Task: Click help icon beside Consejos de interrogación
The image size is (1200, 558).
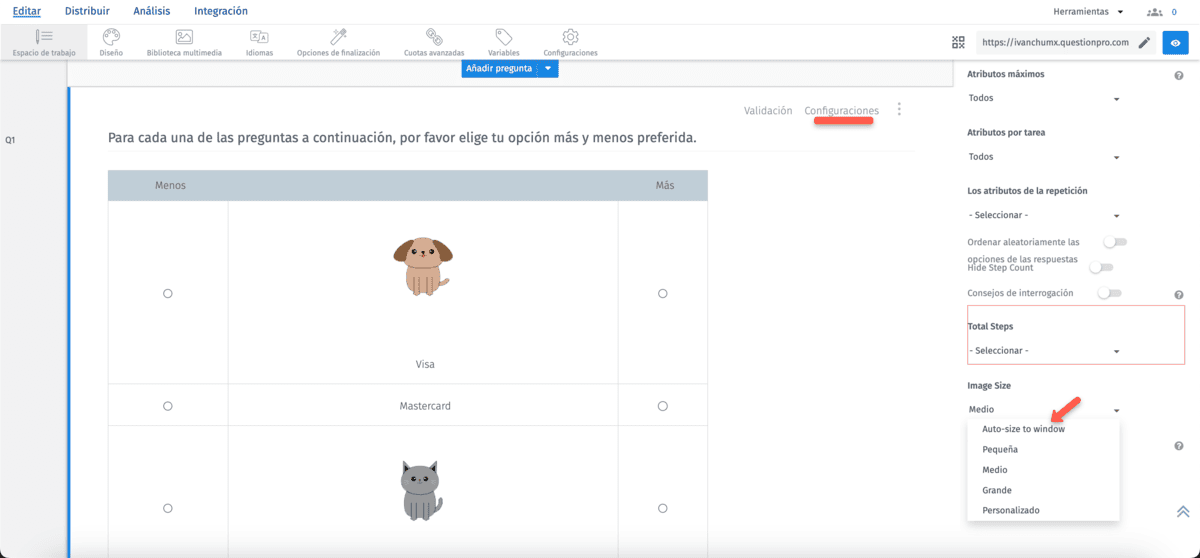Action: (1179, 295)
